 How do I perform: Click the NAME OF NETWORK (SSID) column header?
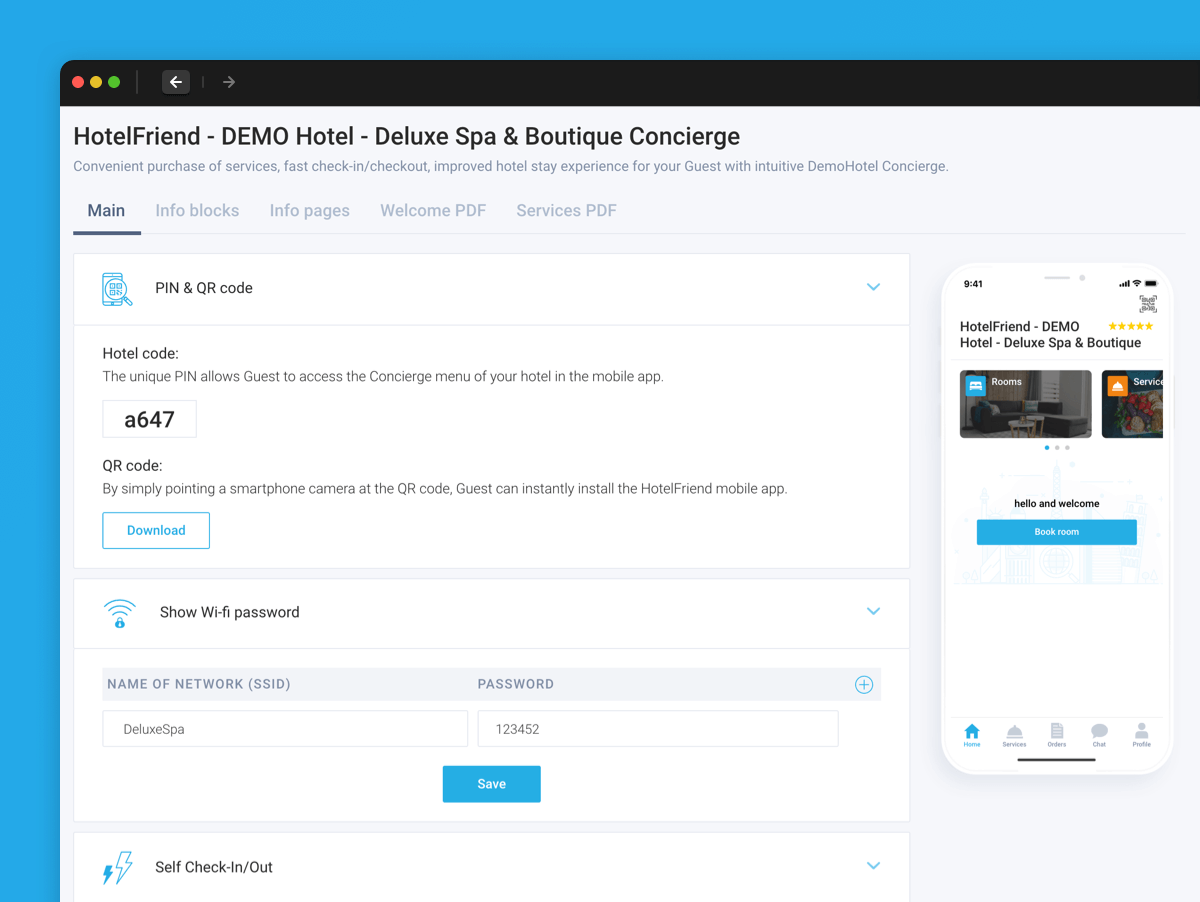199,684
